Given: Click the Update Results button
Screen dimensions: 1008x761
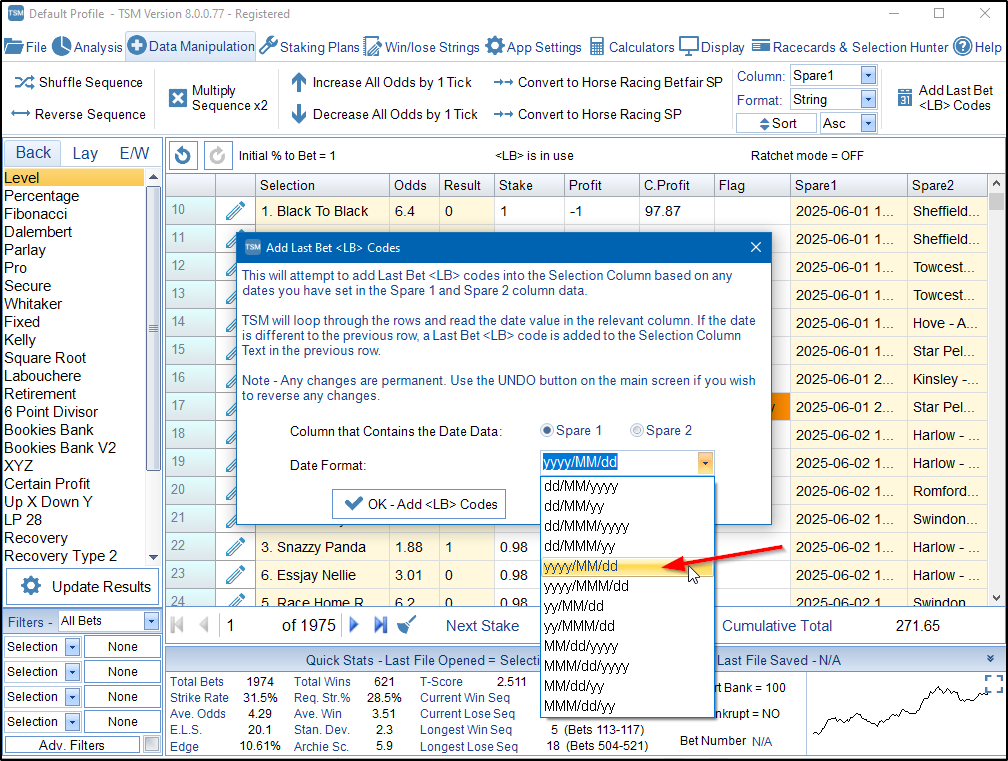Looking at the screenshot, I should [83, 587].
